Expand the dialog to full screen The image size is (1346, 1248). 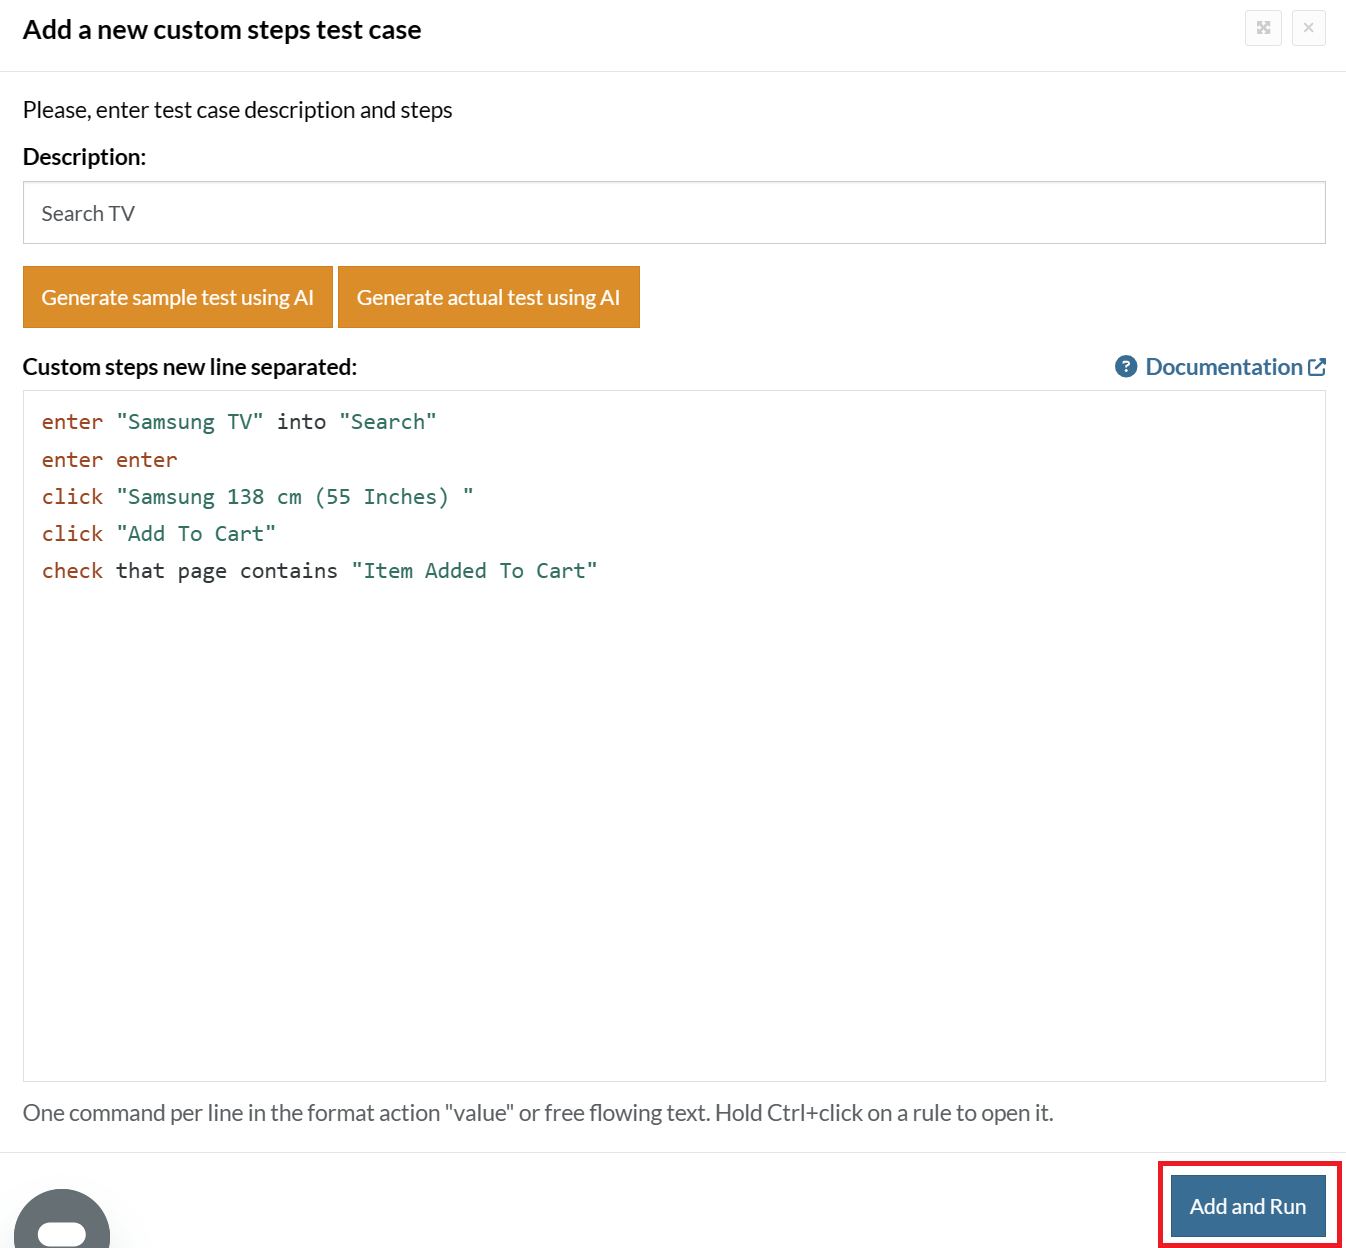(1263, 28)
